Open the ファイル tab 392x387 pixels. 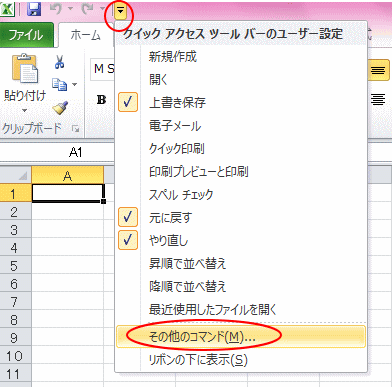click(x=27, y=35)
